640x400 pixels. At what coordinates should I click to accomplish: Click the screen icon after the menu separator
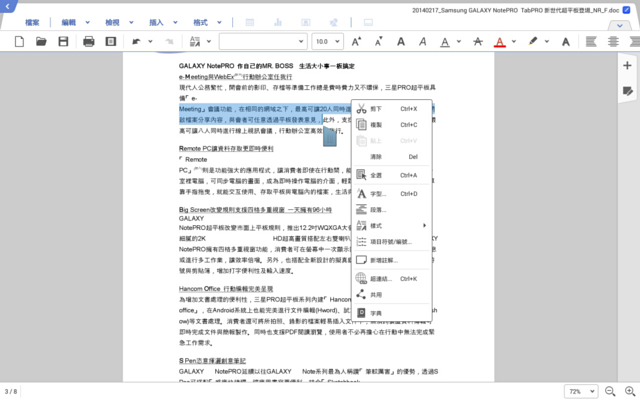pyautogui.click(x=368, y=22)
